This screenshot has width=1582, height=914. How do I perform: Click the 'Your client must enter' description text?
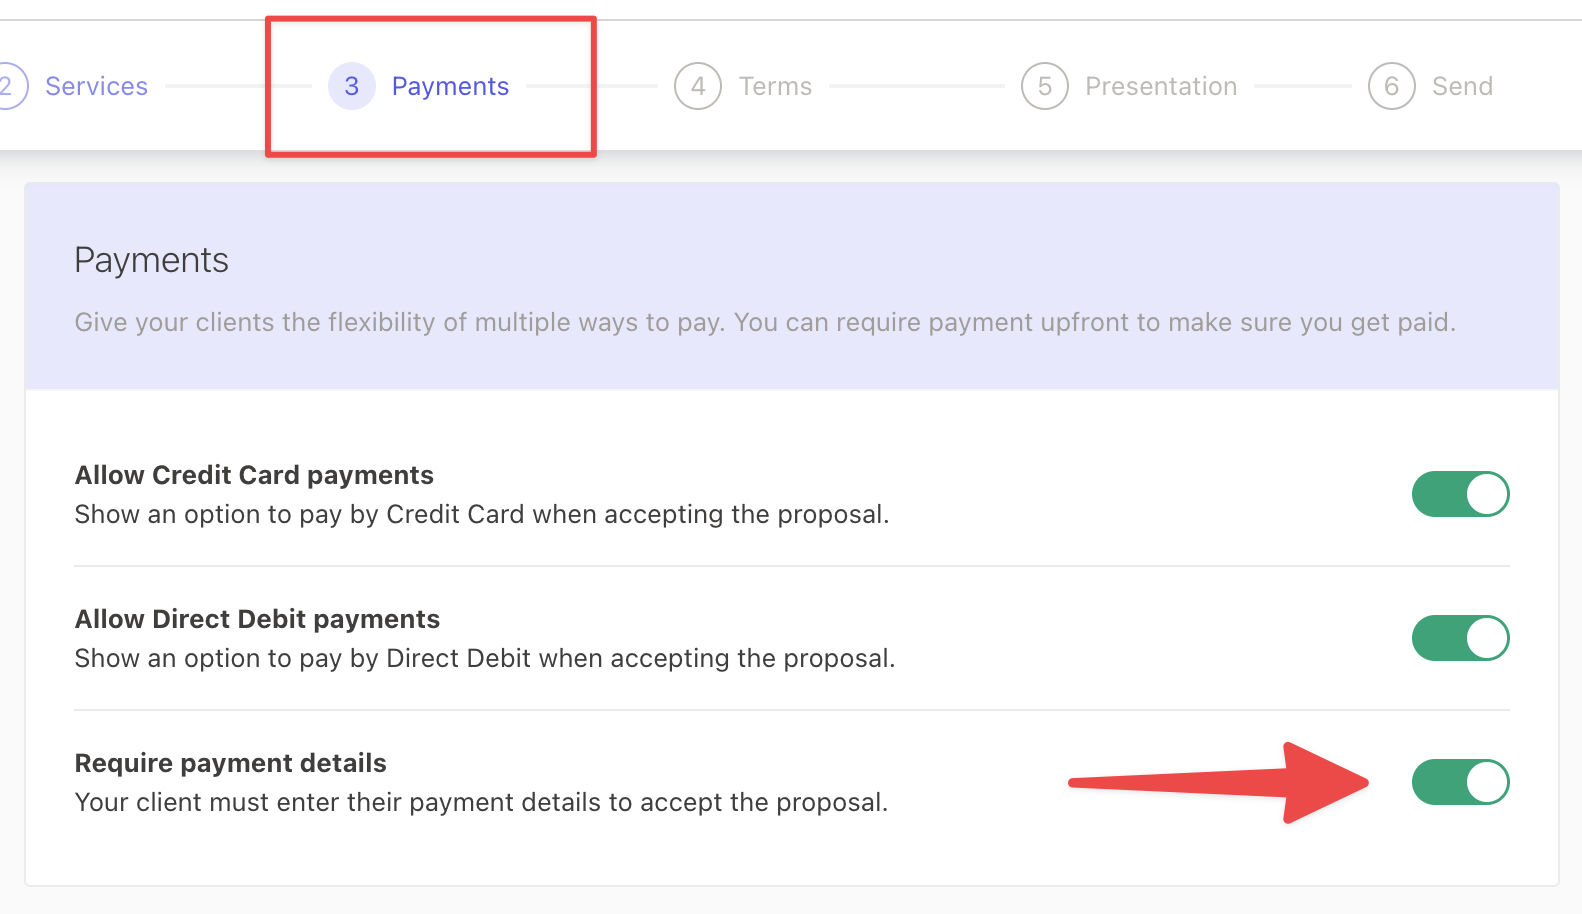(481, 802)
